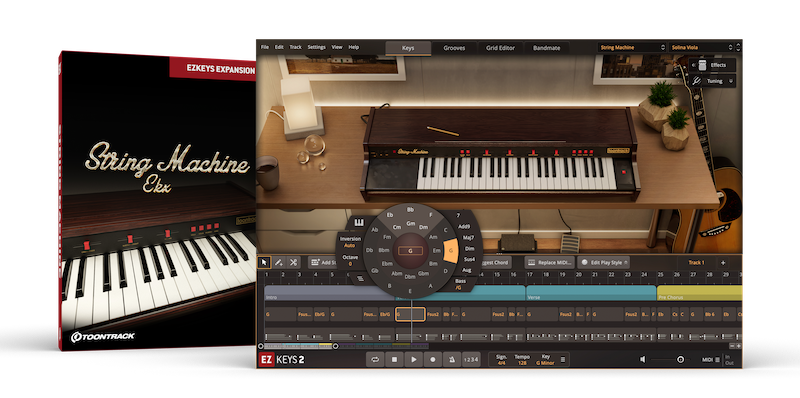Choose the 7 chord type

click(x=458, y=215)
